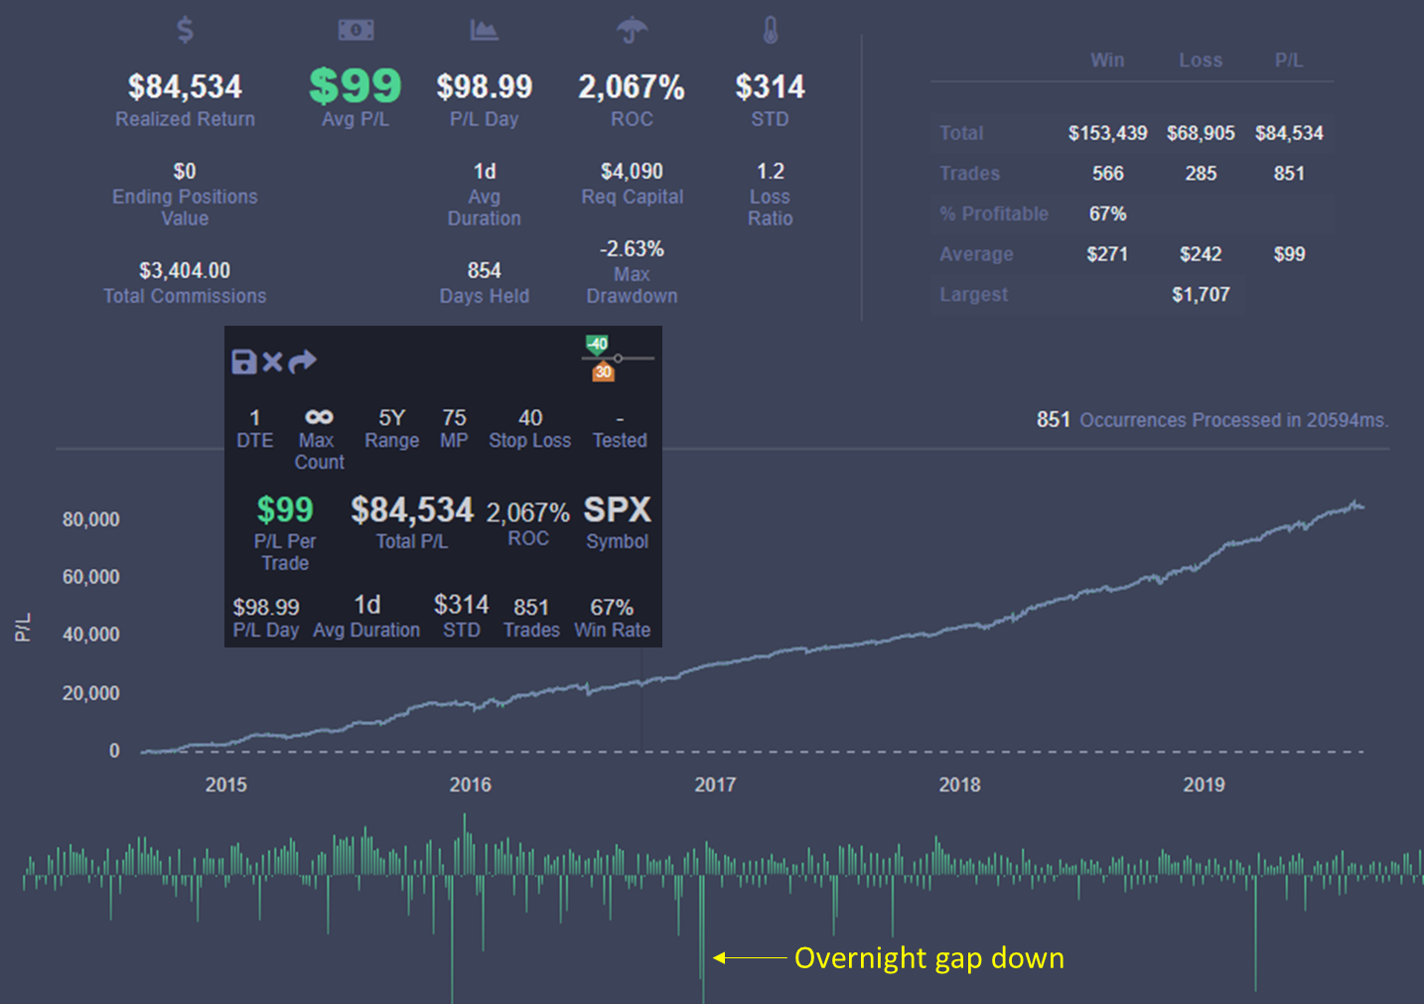The width and height of the screenshot is (1424, 1004).
Task: Click the 851 Occurrences Processed text
Action: click(x=1212, y=420)
